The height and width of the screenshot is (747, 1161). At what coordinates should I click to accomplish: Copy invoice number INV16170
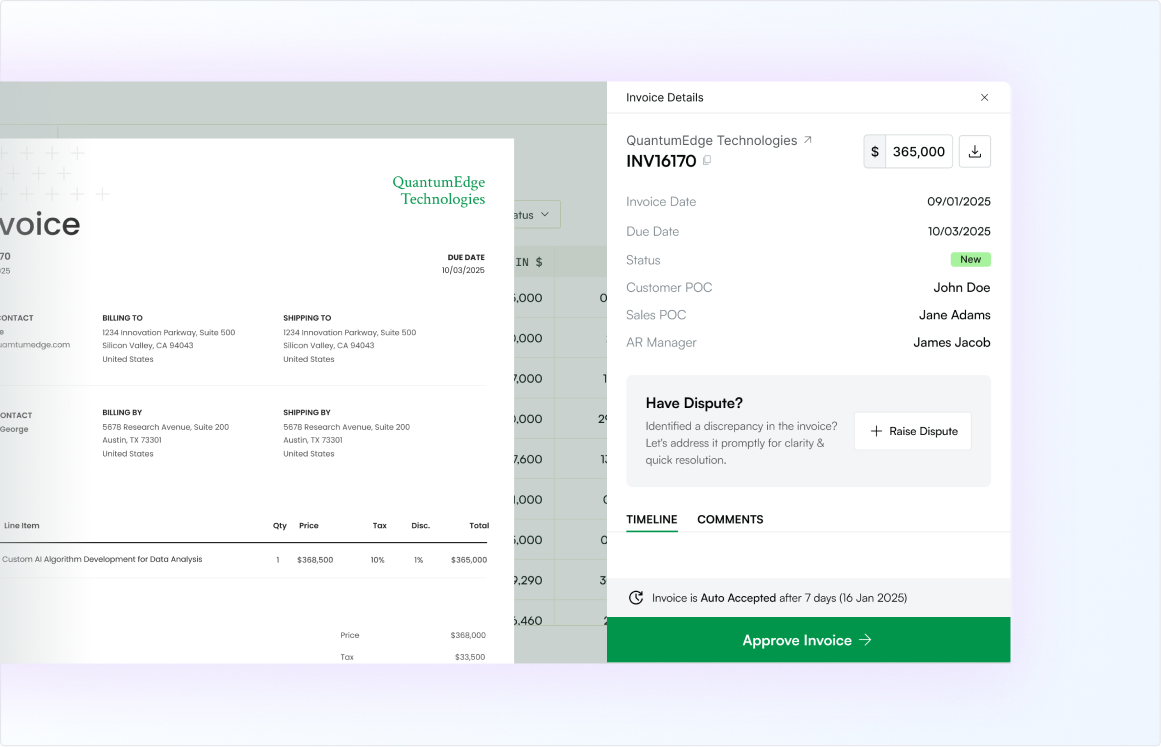point(707,160)
